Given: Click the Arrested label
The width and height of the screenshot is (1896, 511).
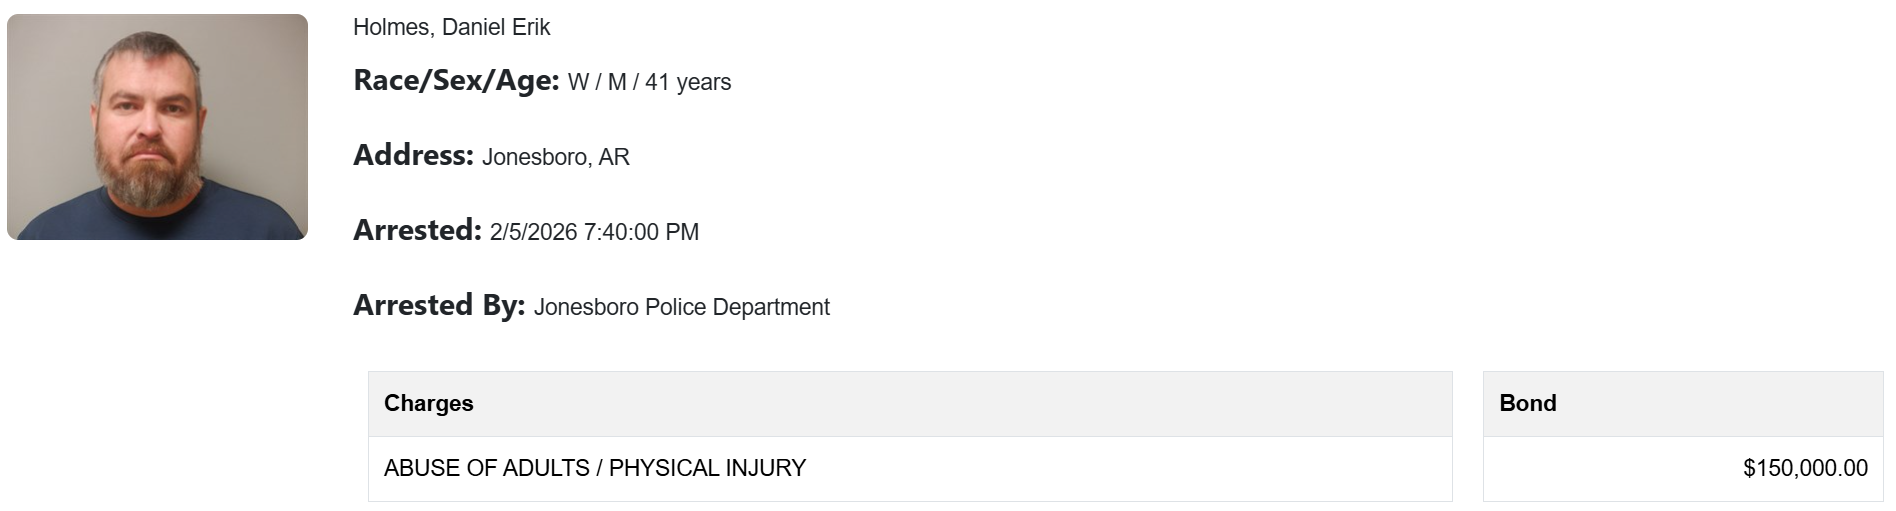Looking at the screenshot, I should point(417,231).
